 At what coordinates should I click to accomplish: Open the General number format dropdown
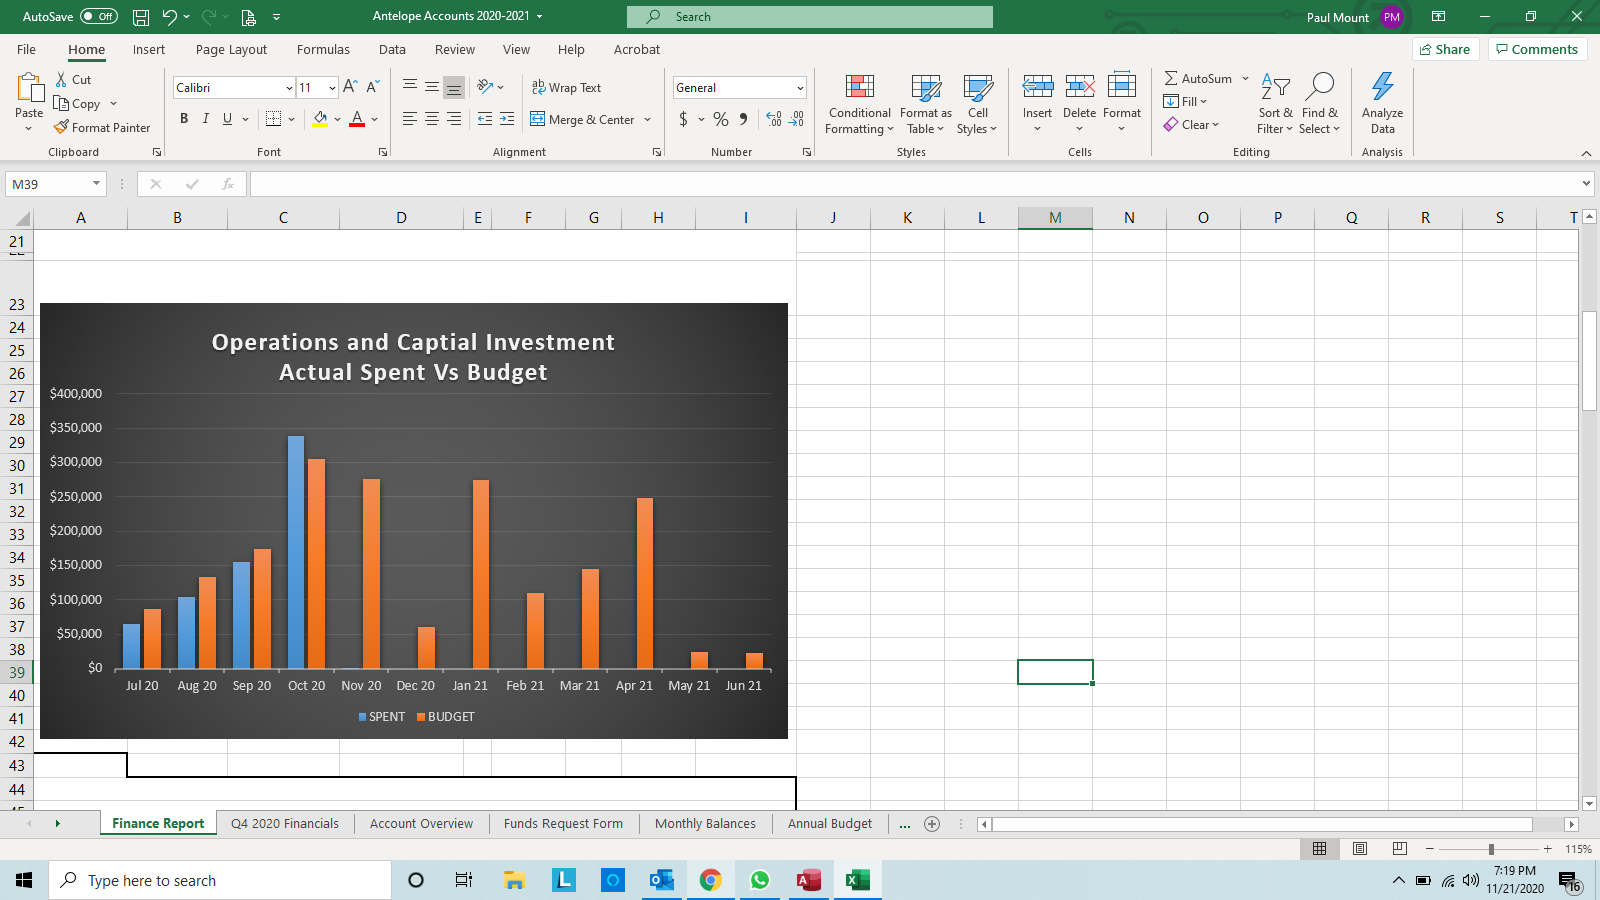799,88
